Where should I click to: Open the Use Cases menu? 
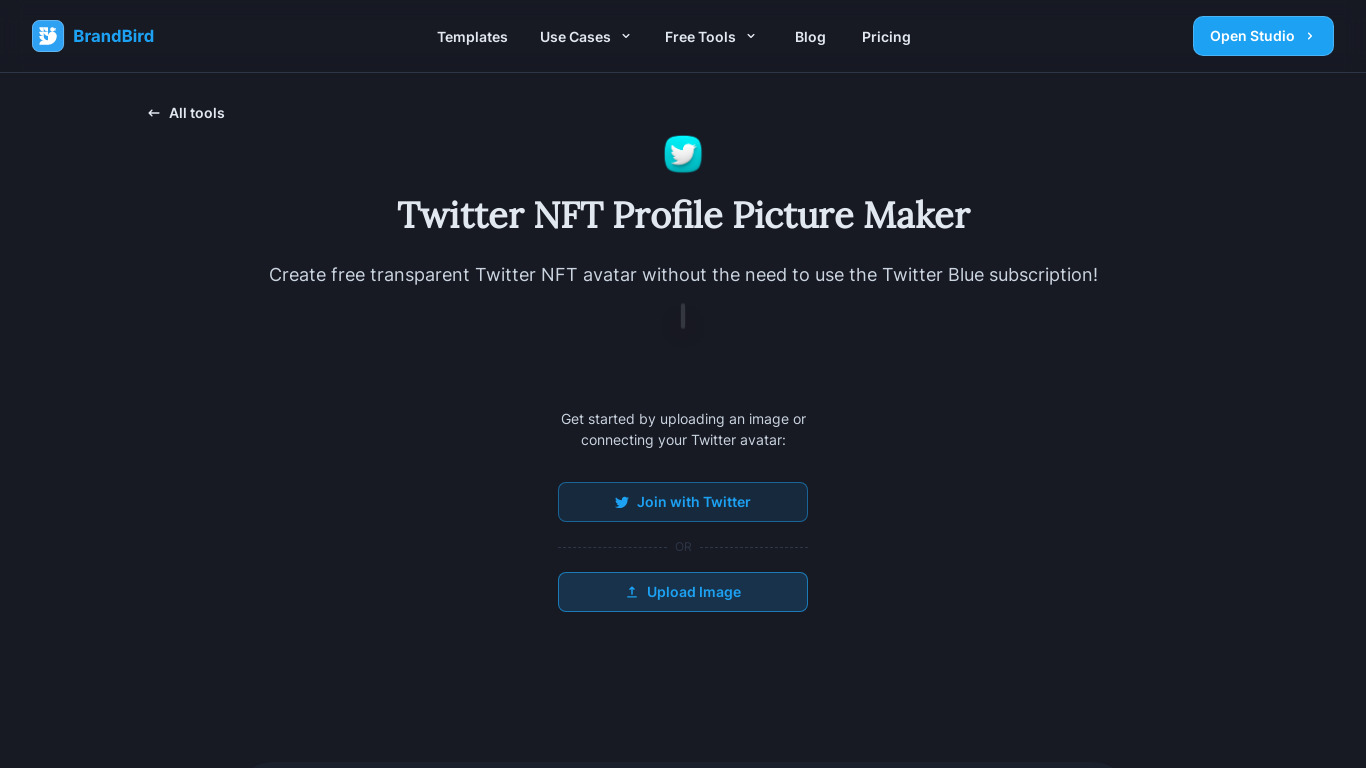pos(575,37)
